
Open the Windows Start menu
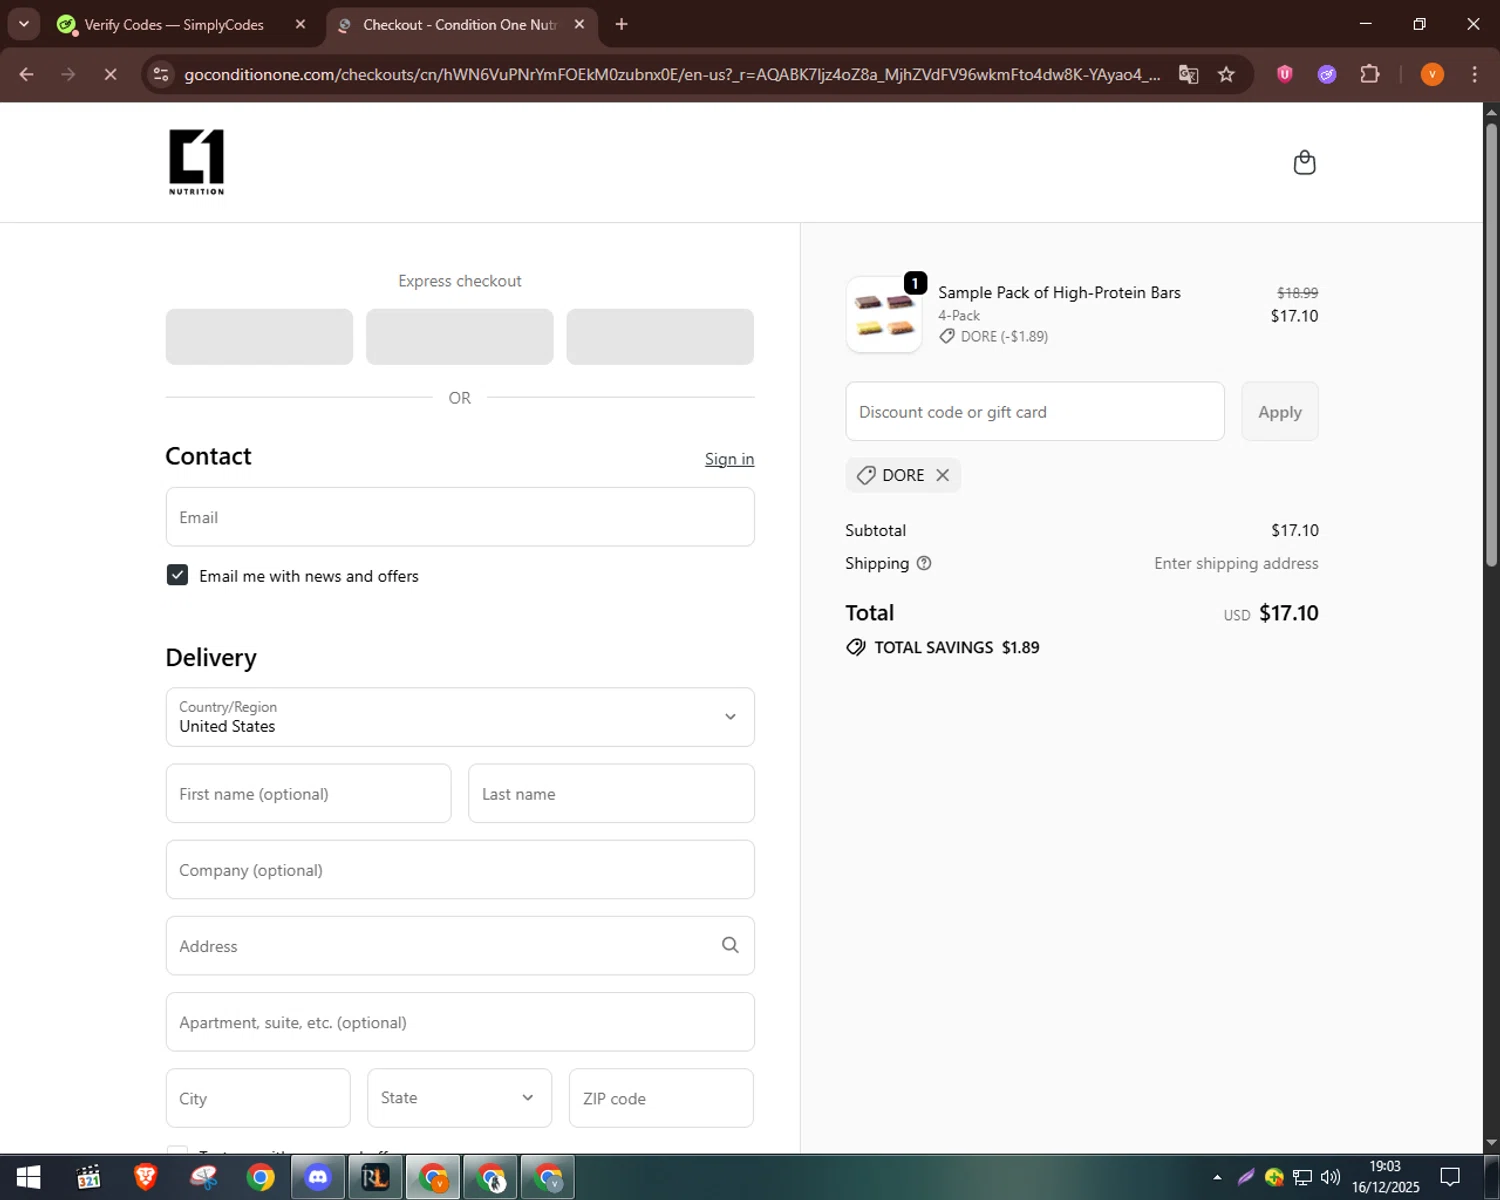click(28, 1178)
